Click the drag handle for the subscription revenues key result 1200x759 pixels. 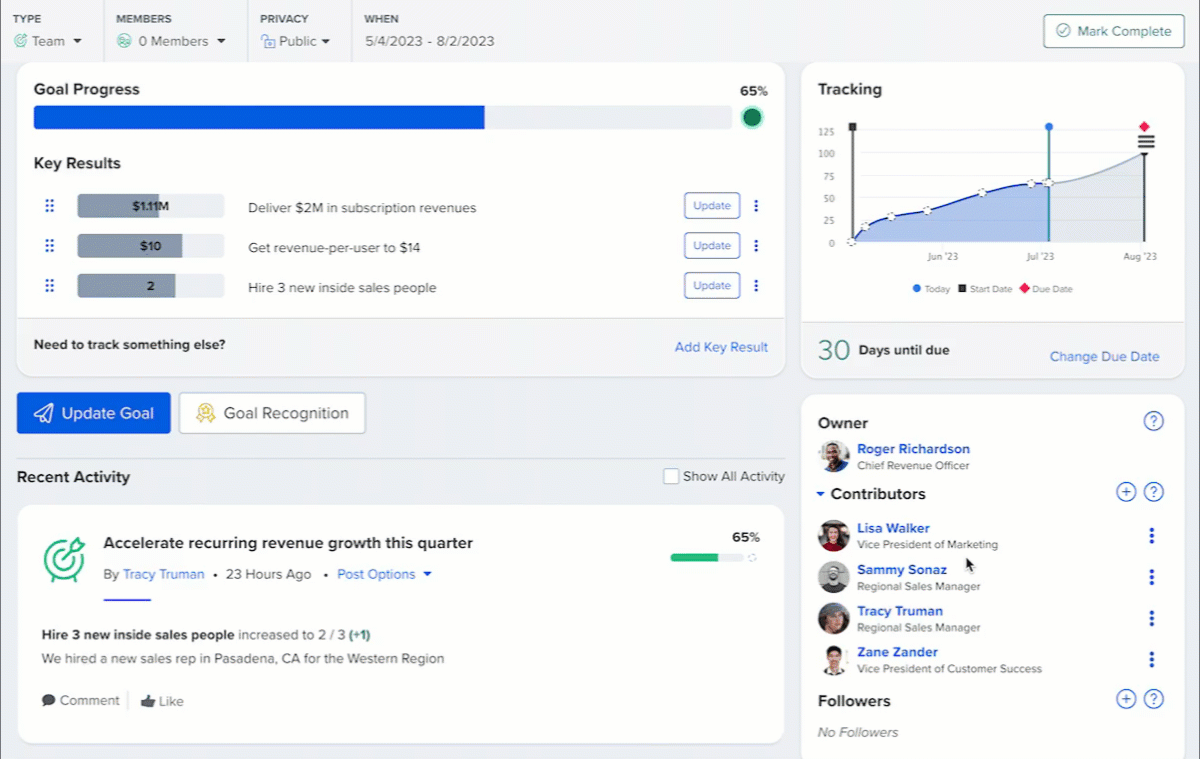pos(50,206)
